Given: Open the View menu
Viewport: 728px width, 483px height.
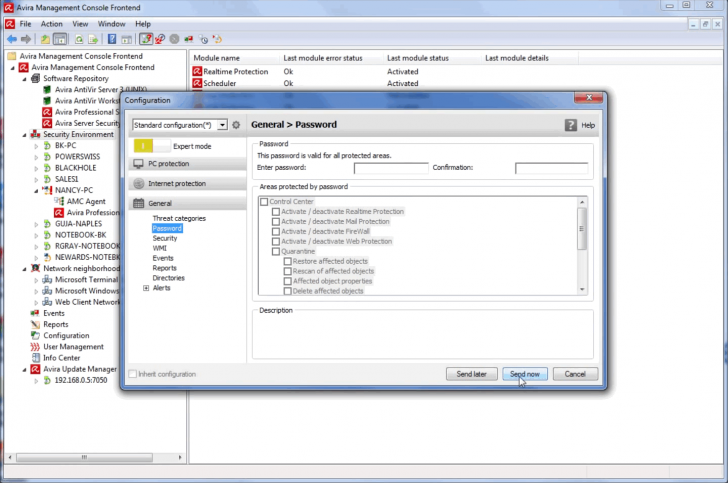Looking at the screenshot, I should click(80, 24).
